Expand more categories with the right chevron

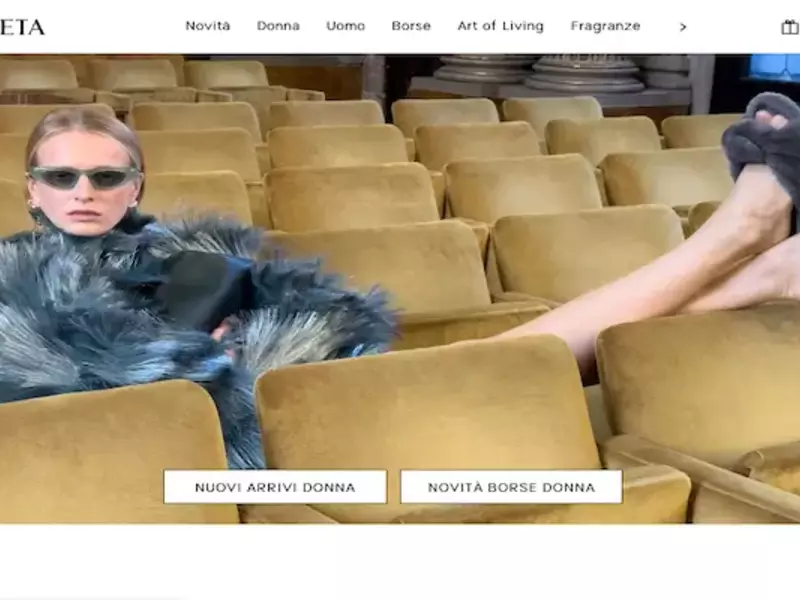(683, 27)
